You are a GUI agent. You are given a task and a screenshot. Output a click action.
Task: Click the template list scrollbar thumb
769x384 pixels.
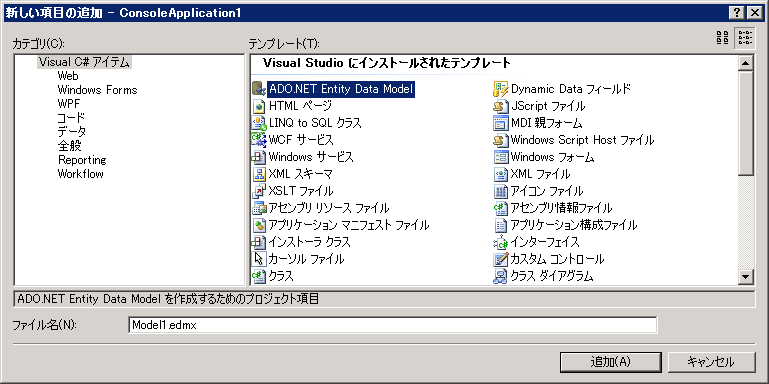point(745,123)
